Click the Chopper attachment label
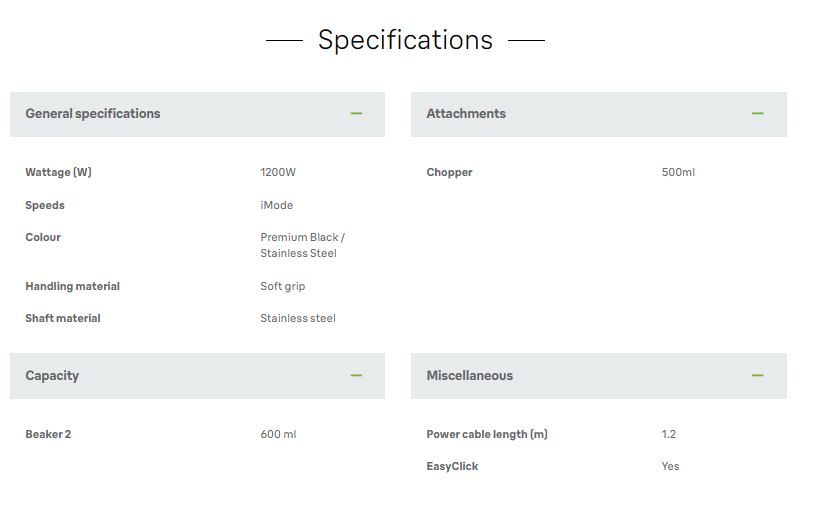The height and width of the screenshot is (506, 830). tap(449, 172)
